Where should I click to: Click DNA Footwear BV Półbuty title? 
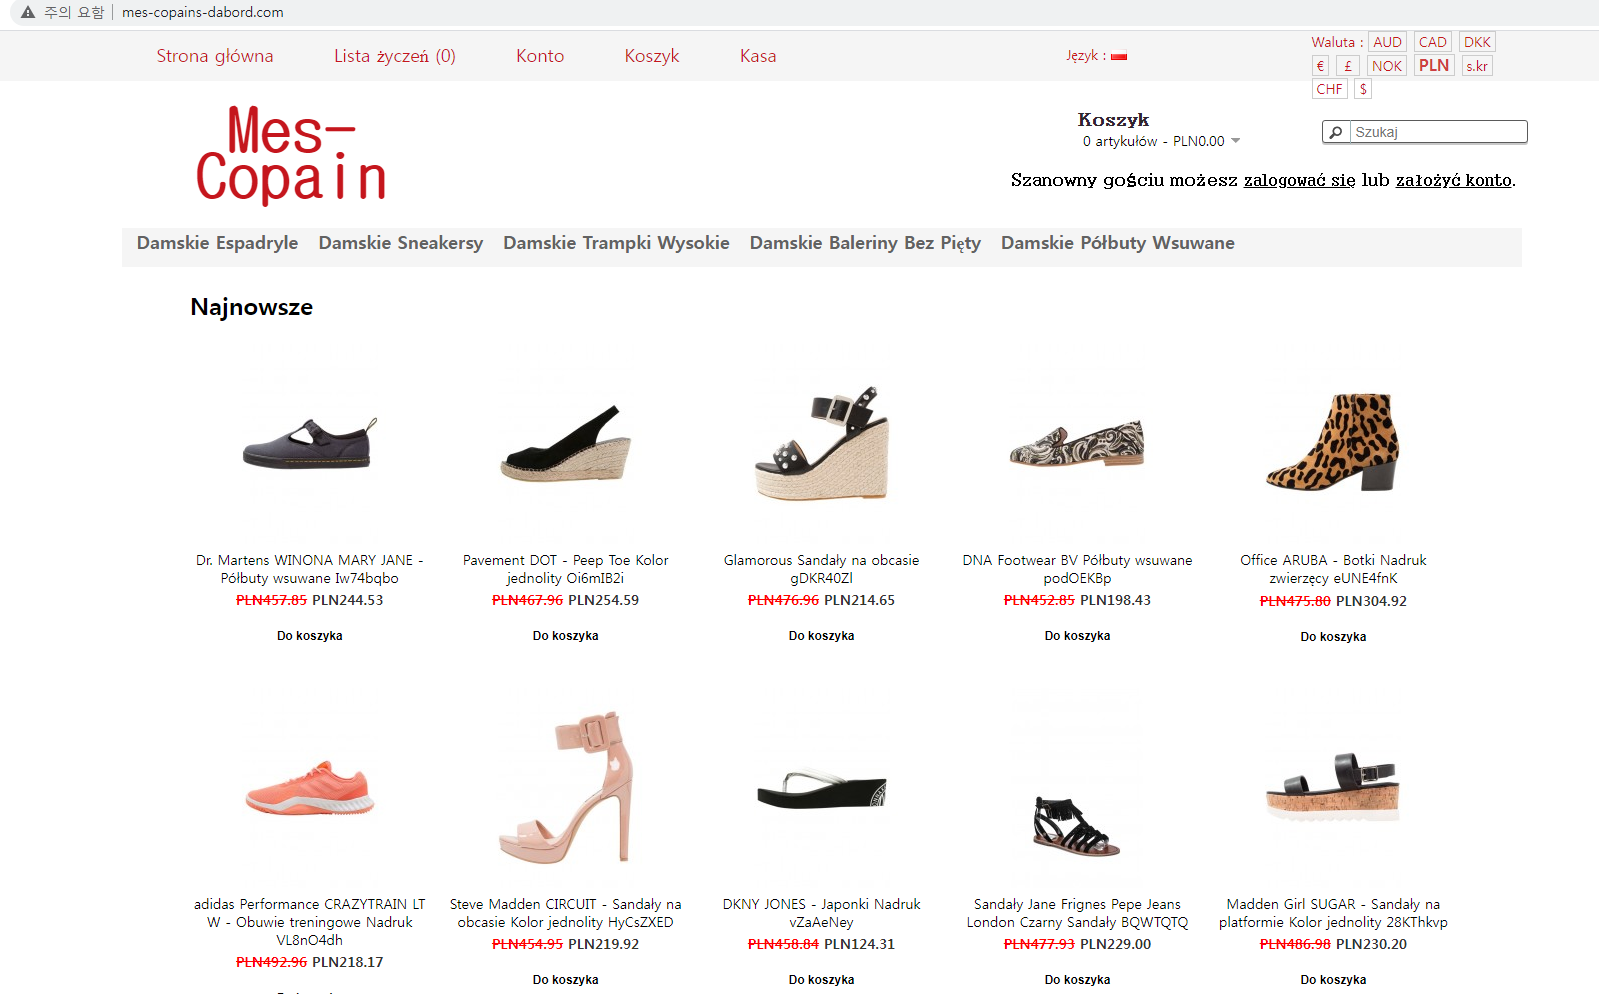click(x=1077, y=569)
